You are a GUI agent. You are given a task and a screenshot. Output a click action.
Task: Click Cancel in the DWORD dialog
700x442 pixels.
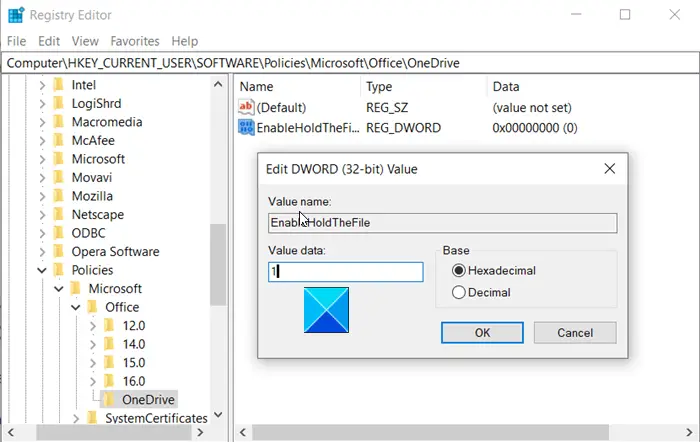tap(575, 333)
